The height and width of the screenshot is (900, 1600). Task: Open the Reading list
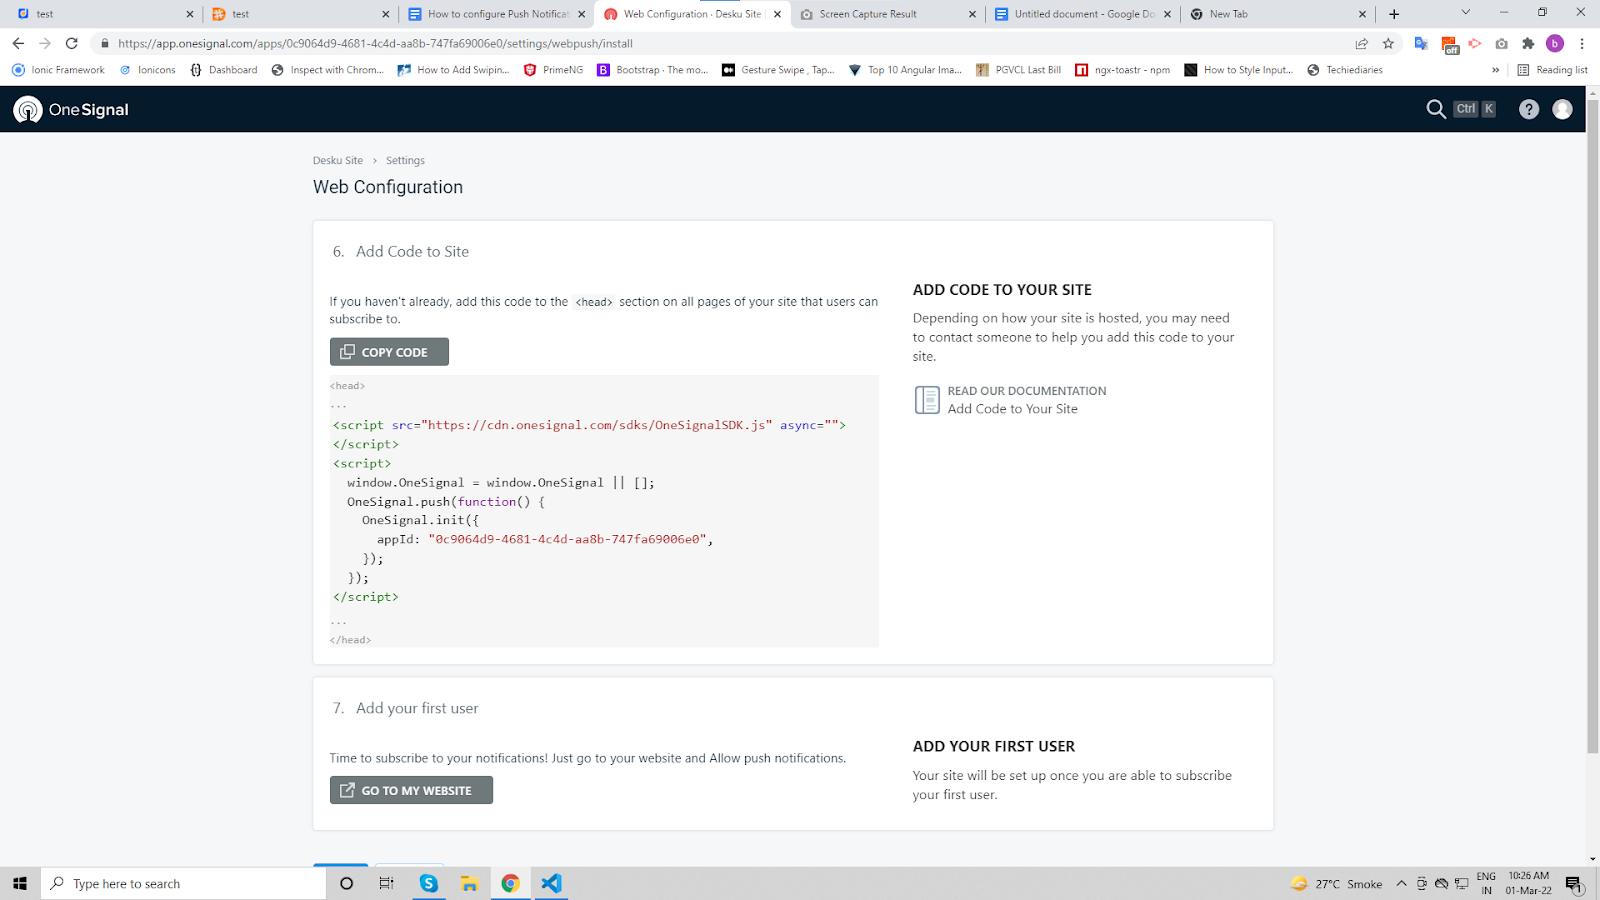(x=1552, y=70)
